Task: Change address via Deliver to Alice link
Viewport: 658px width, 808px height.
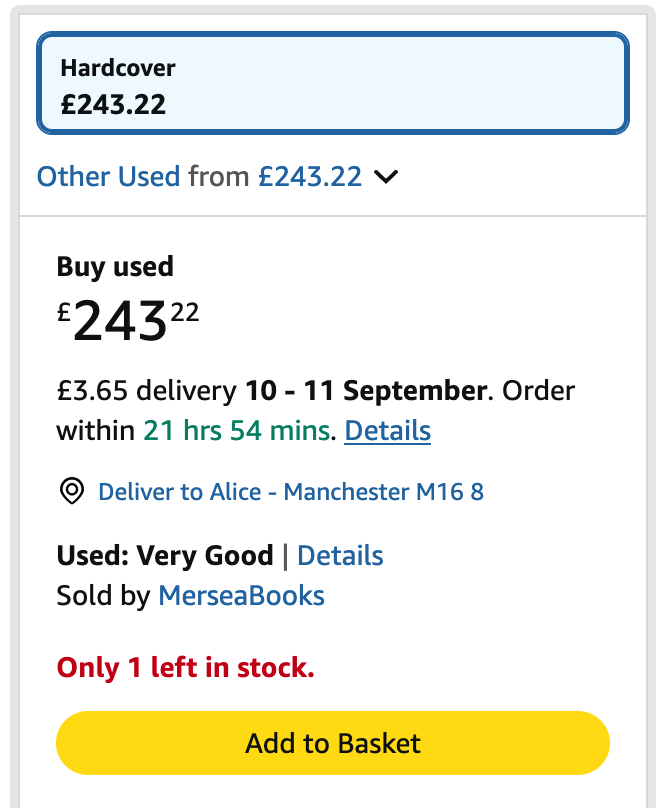Action: click(x=290, y=492)
